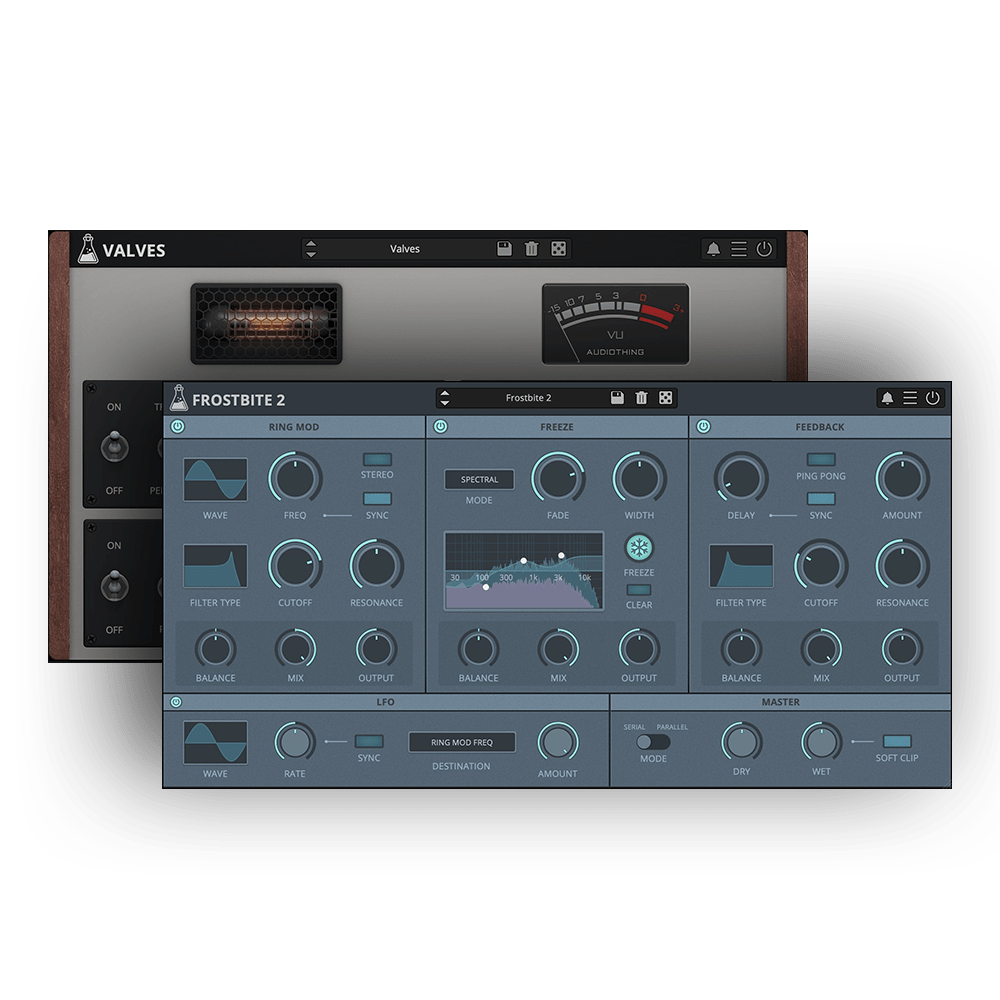Click Master Wet knob

coord(821,742)
